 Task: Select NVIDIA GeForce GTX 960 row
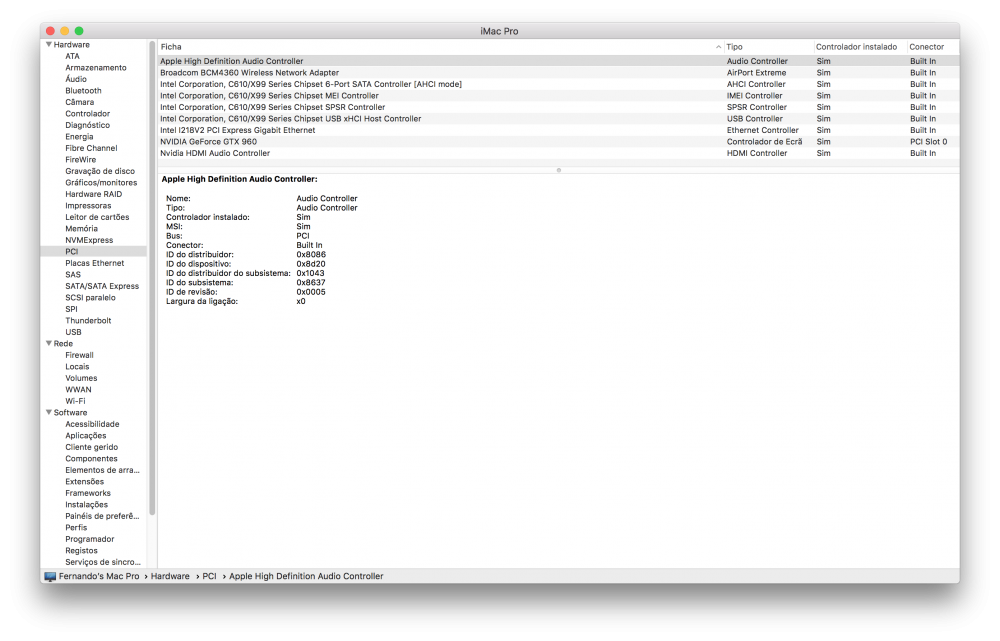(x=558, y=142)
